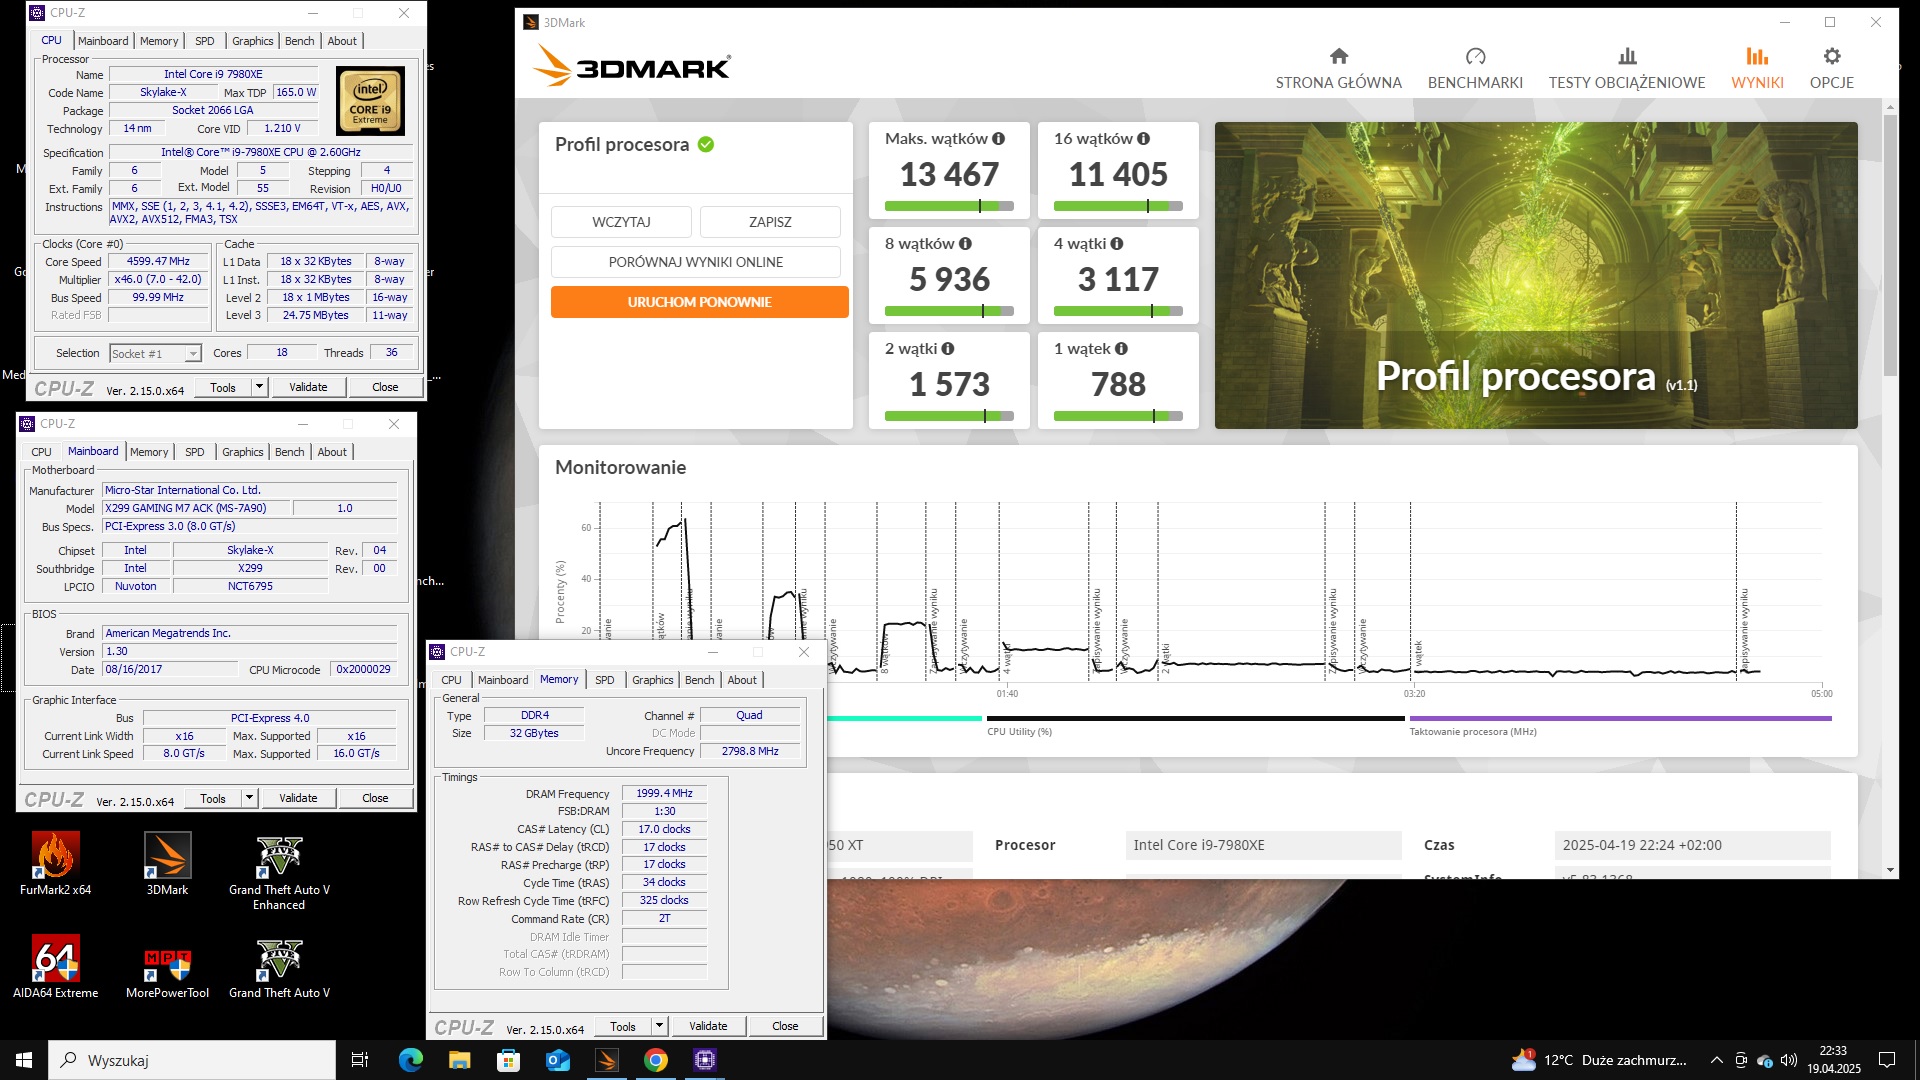Image resolution: width=1920 pixels, height=1080 pixels.
Task: Click Core Speed value 4599.47 MHz
Action: [158, 262]
